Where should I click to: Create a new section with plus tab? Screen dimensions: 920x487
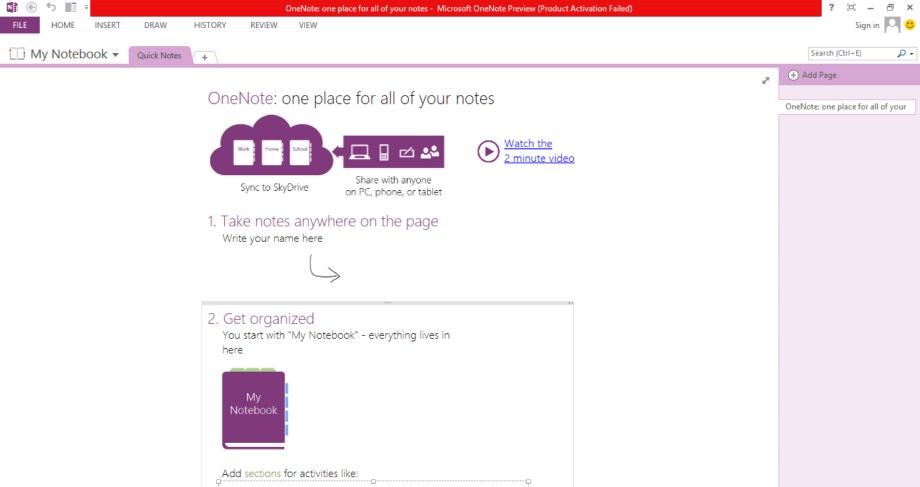coord(205,58)
